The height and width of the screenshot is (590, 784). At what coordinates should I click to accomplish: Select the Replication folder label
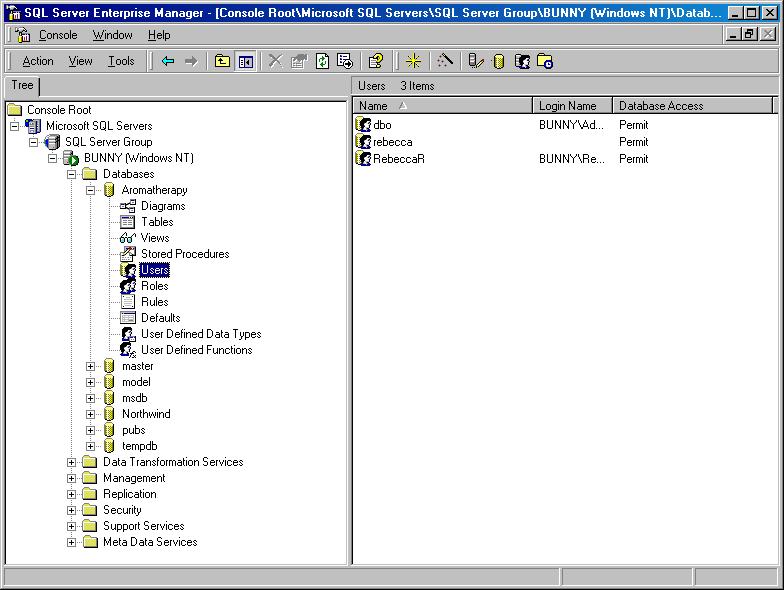[x=130, y=494]
